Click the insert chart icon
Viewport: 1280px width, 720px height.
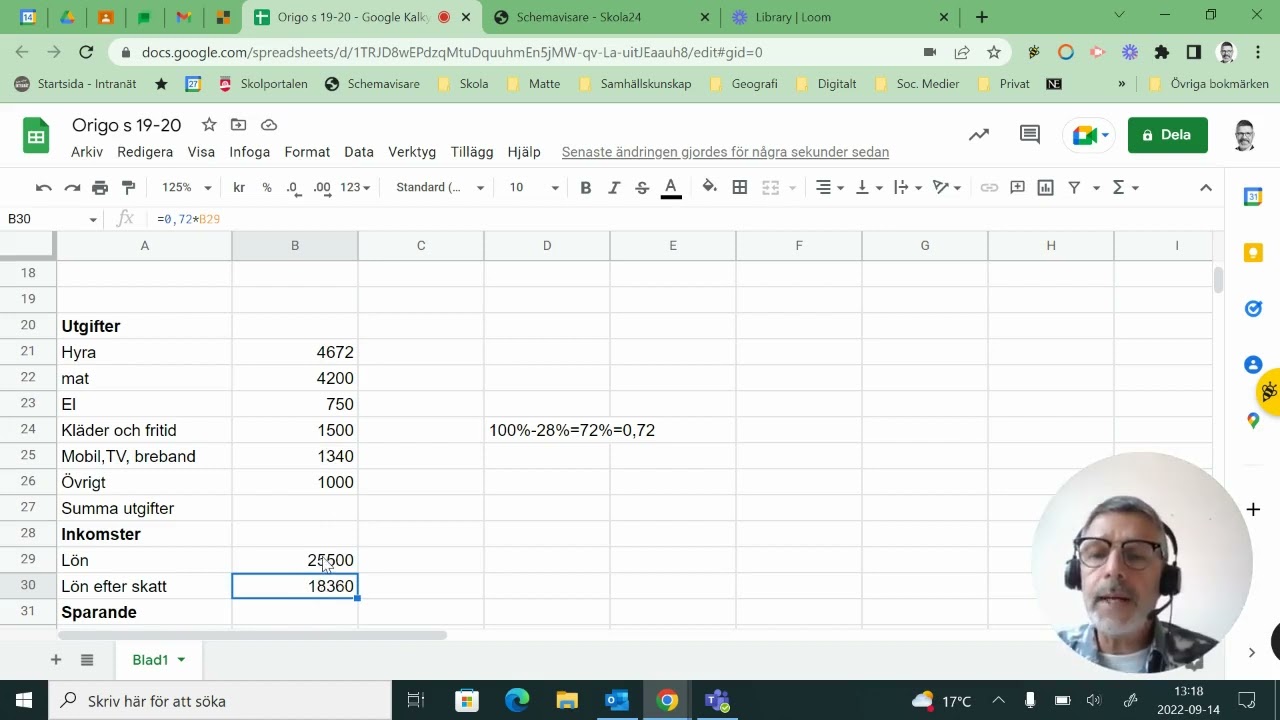click(1045, 187)
